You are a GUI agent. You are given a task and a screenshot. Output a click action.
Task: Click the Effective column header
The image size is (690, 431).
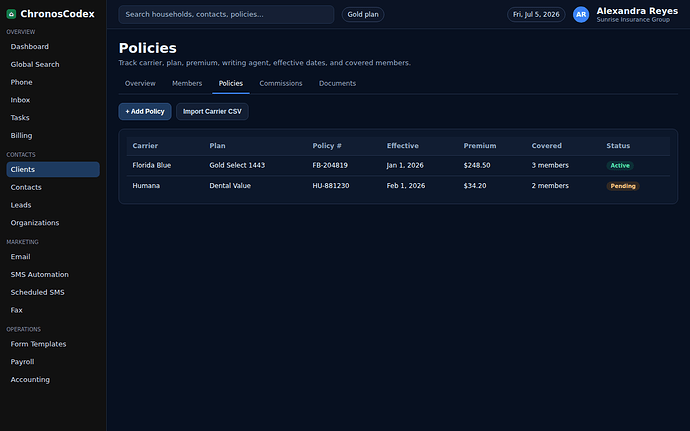pos(403,146)
